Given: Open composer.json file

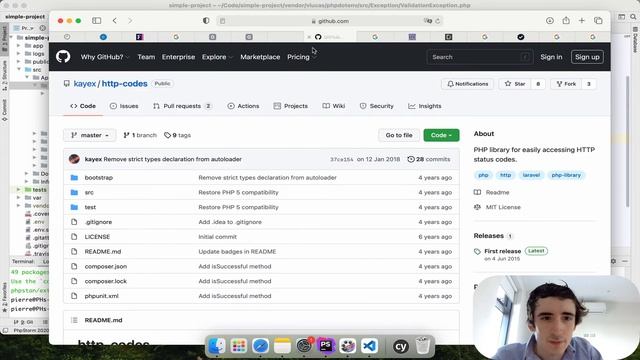Looking at the screenshot, I should point(106,266).
